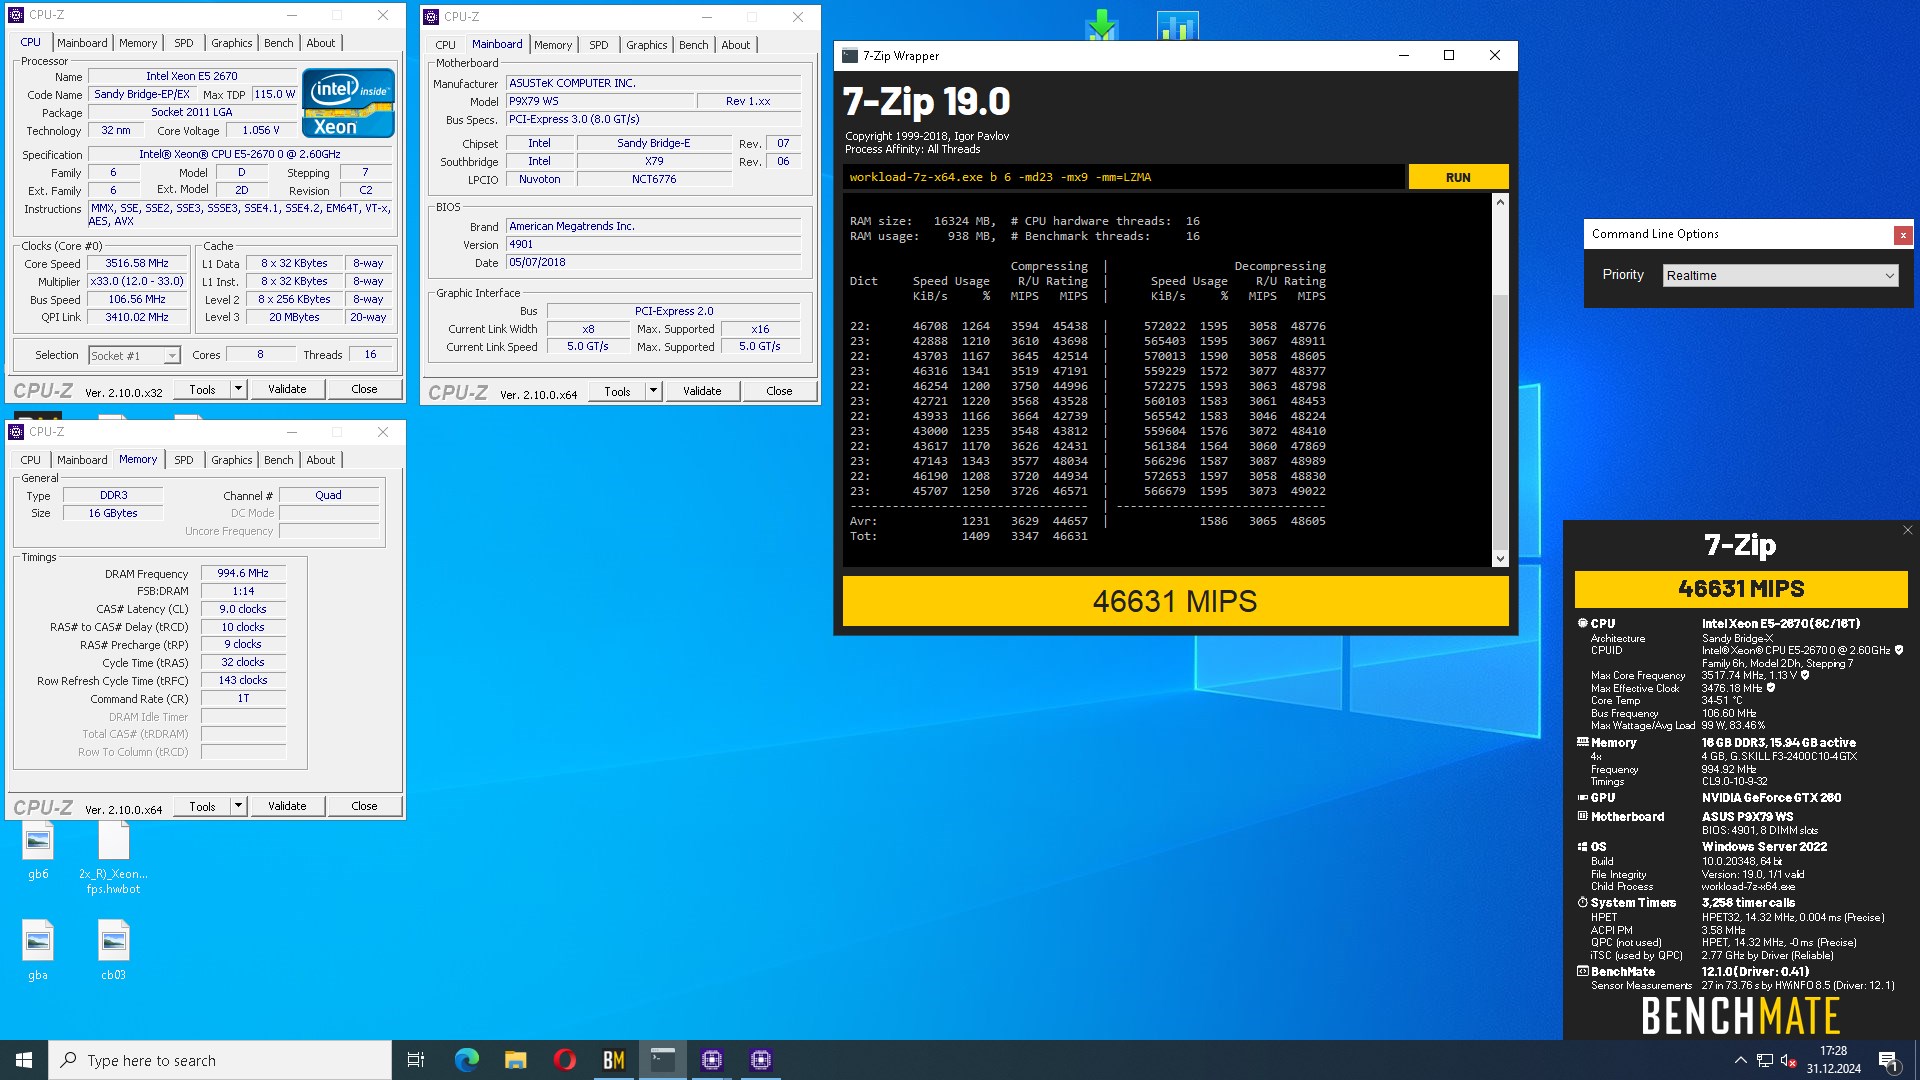This screenshot has height=1080, width=1920.
Task: Click RUN button in 7-Zip Wrapper
Action: coord(1458,177)
